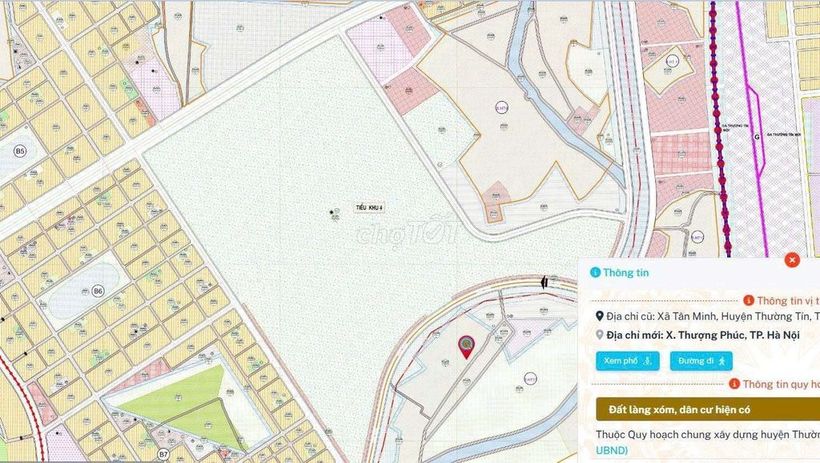Viewport: 820px width, 463px height.
Task: Select the green triangular park area
Action: coord(183,405)
